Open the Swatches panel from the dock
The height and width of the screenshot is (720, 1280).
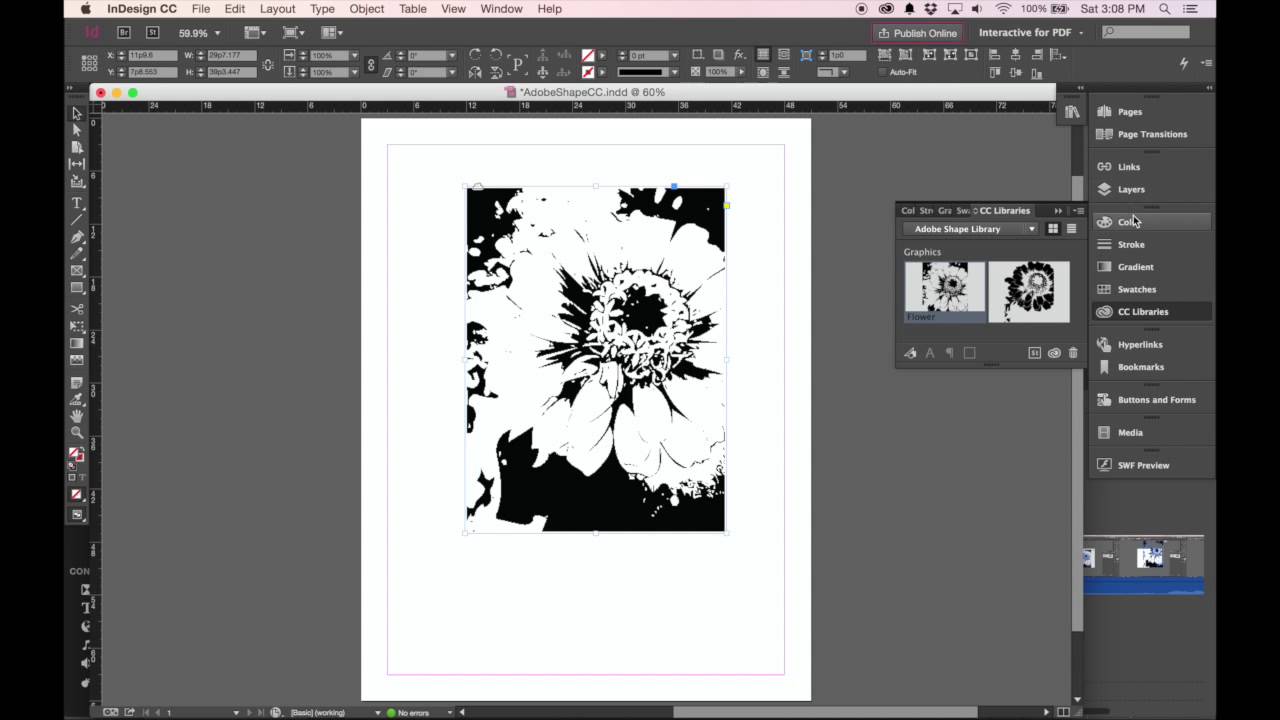coord(1136,289)
